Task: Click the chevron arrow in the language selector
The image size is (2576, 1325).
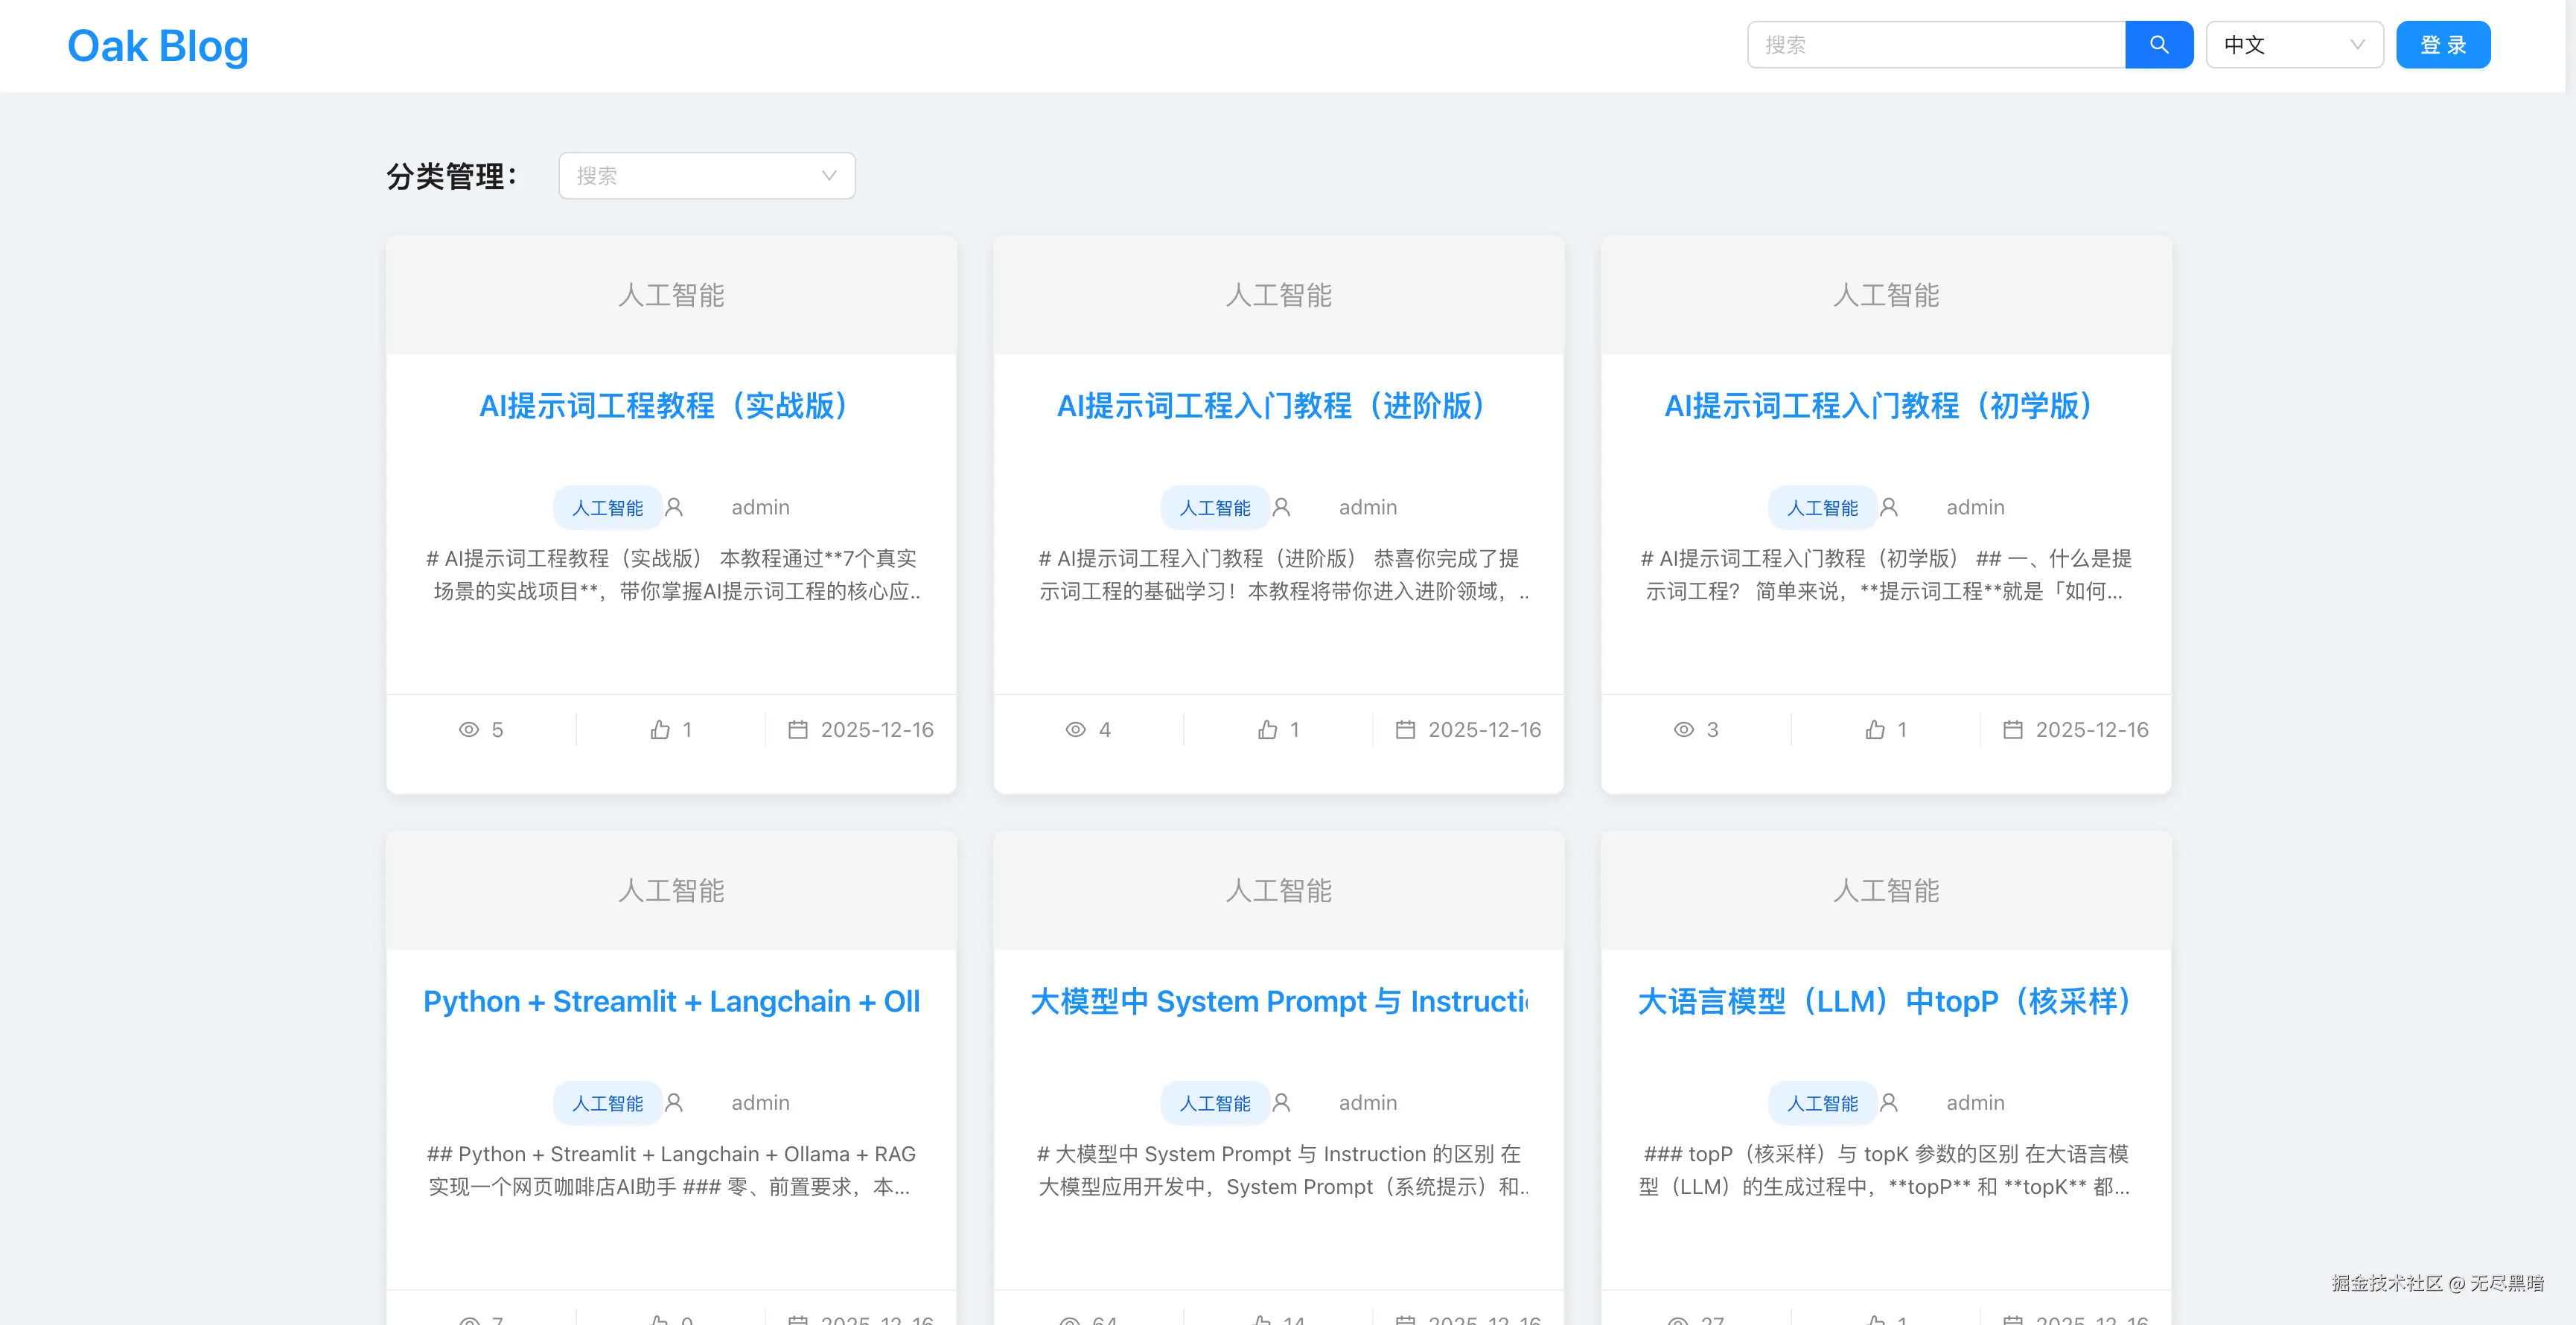Action: pyautogui.click(x=2356, y=45)
